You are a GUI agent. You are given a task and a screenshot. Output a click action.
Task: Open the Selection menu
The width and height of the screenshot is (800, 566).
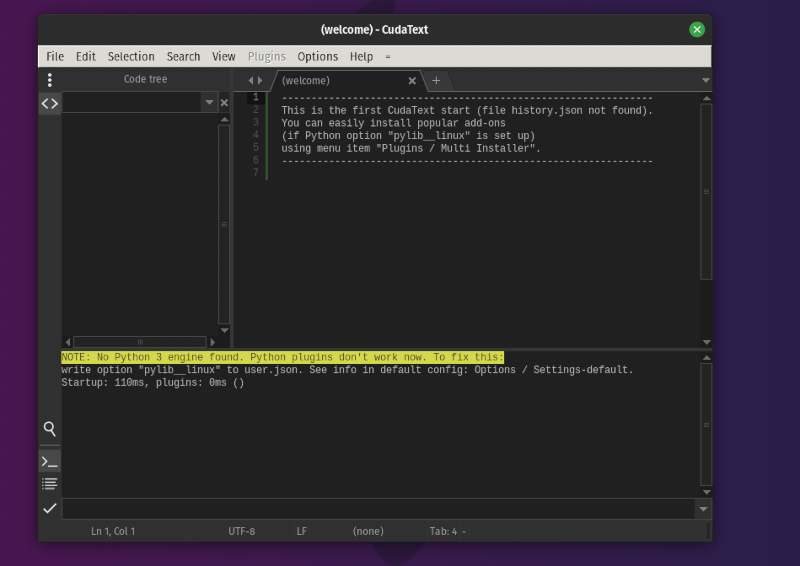131,57
